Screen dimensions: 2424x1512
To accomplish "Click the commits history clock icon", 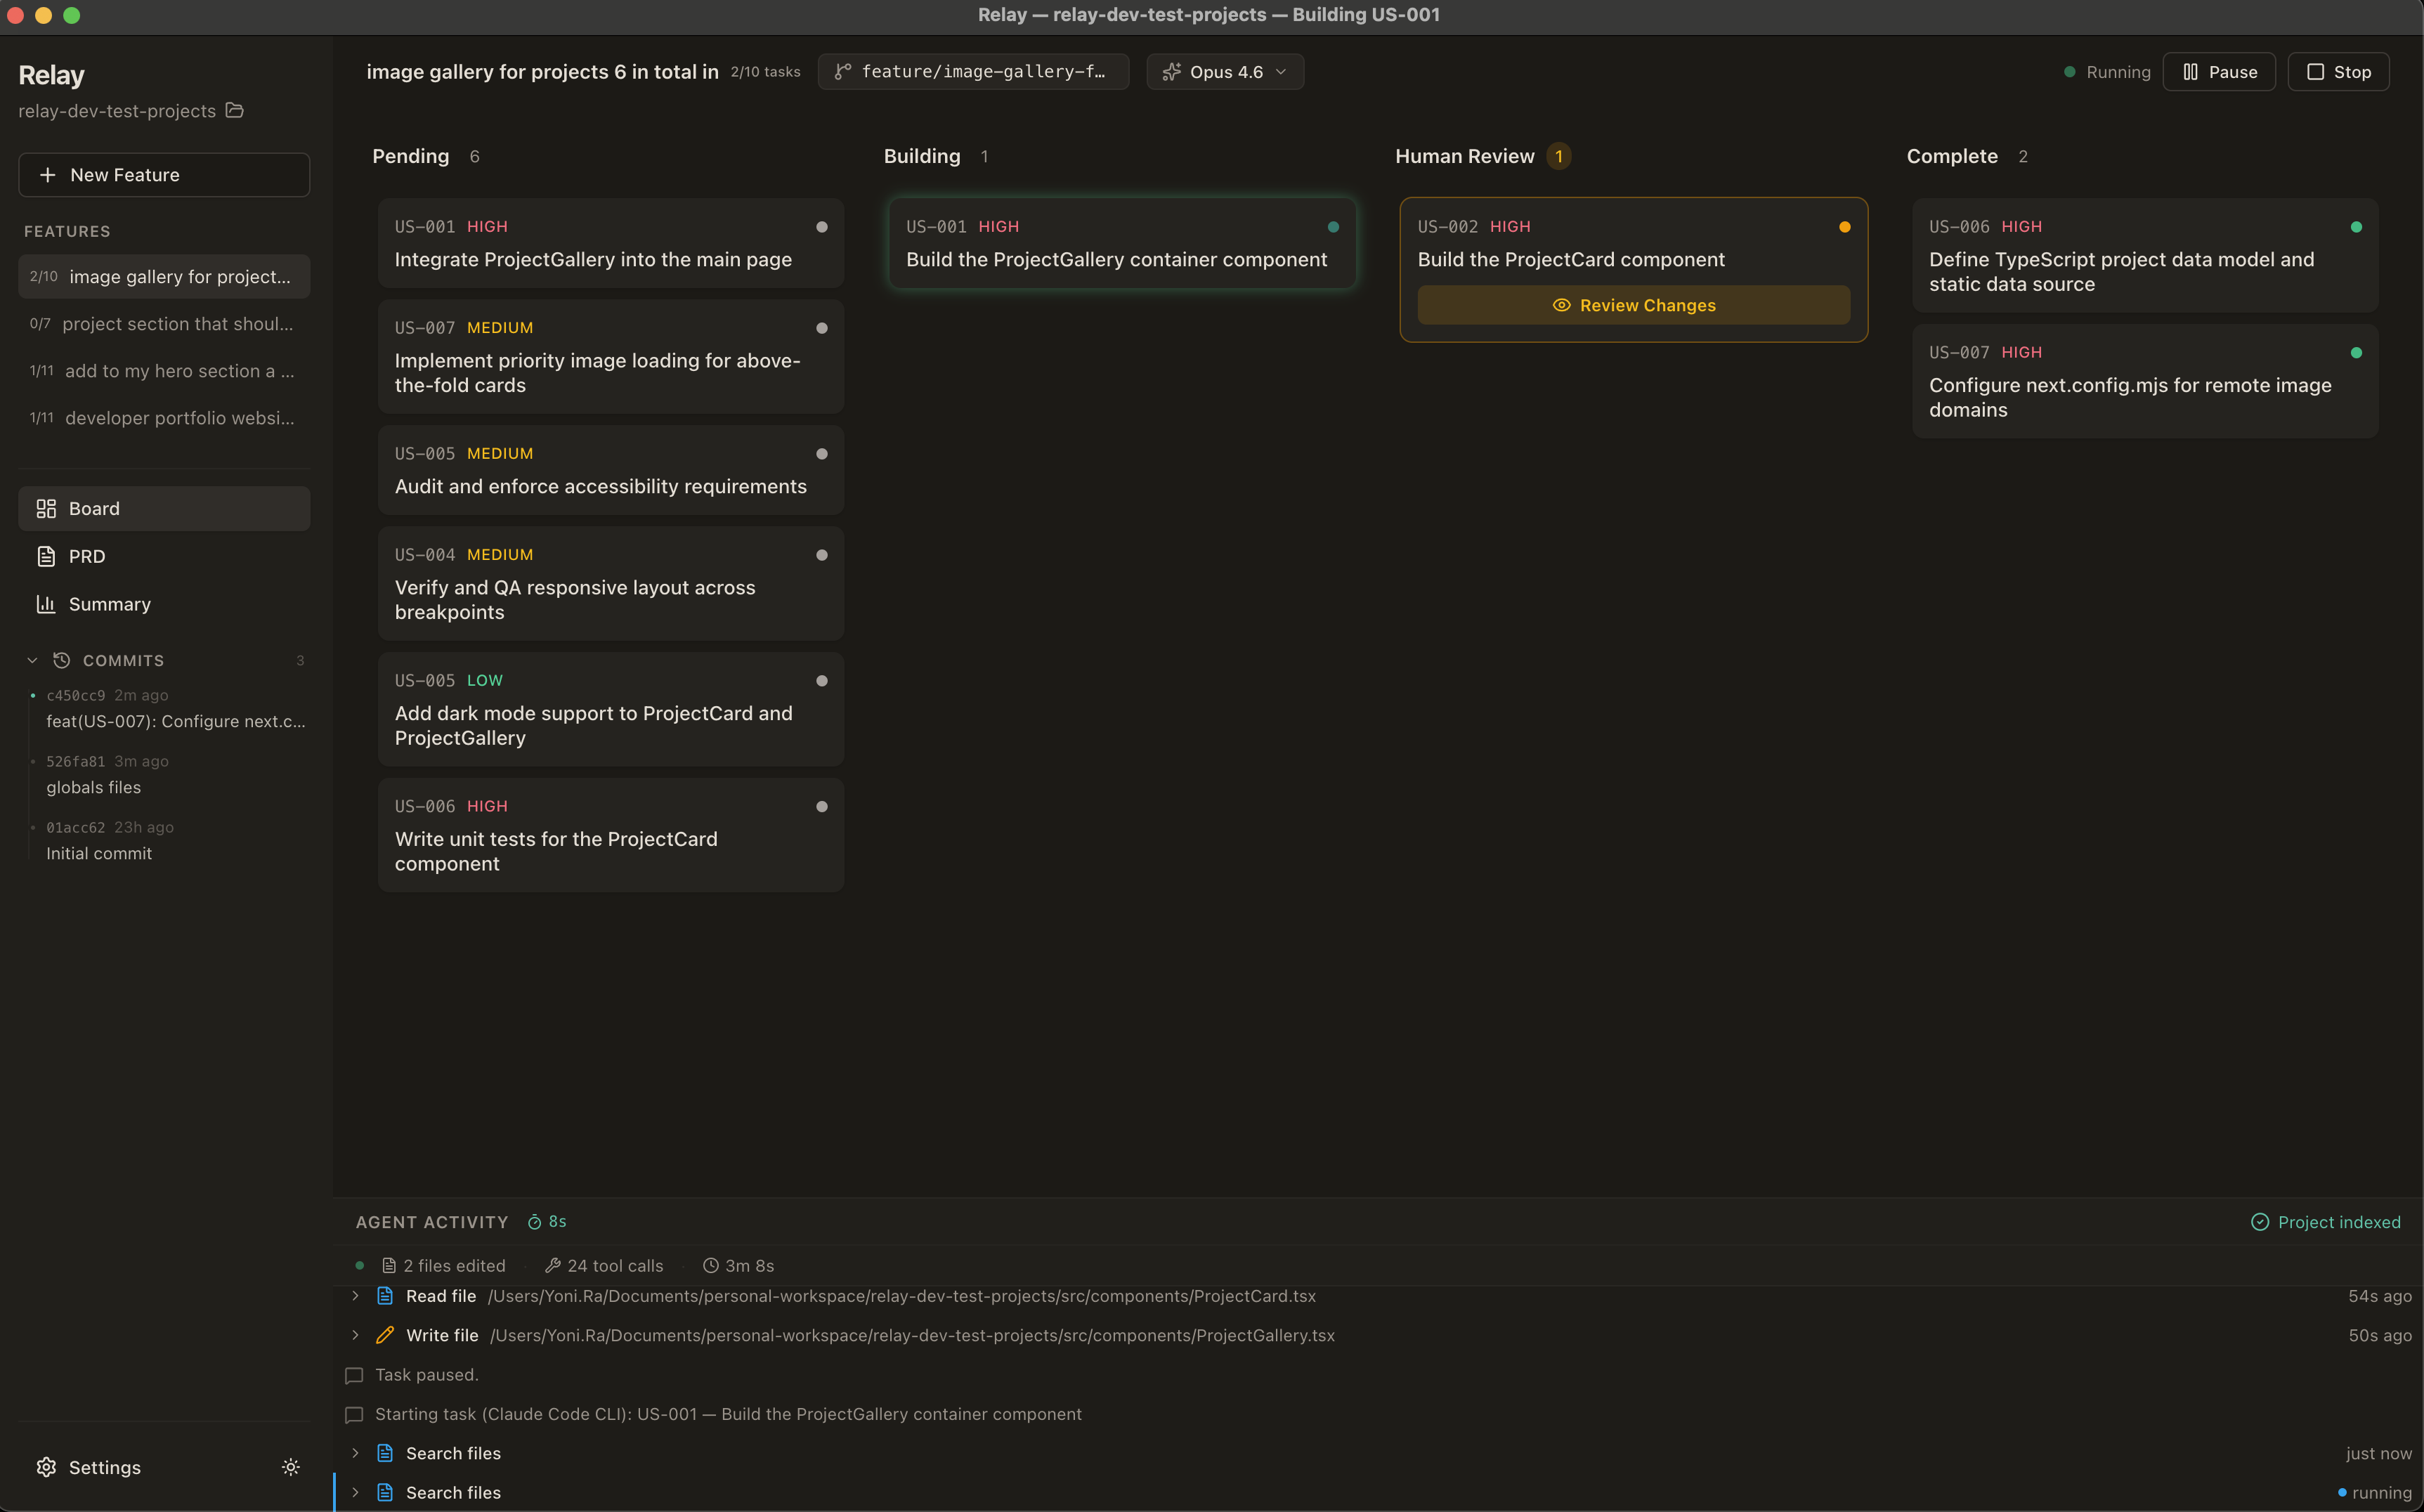I will (62, 660).
